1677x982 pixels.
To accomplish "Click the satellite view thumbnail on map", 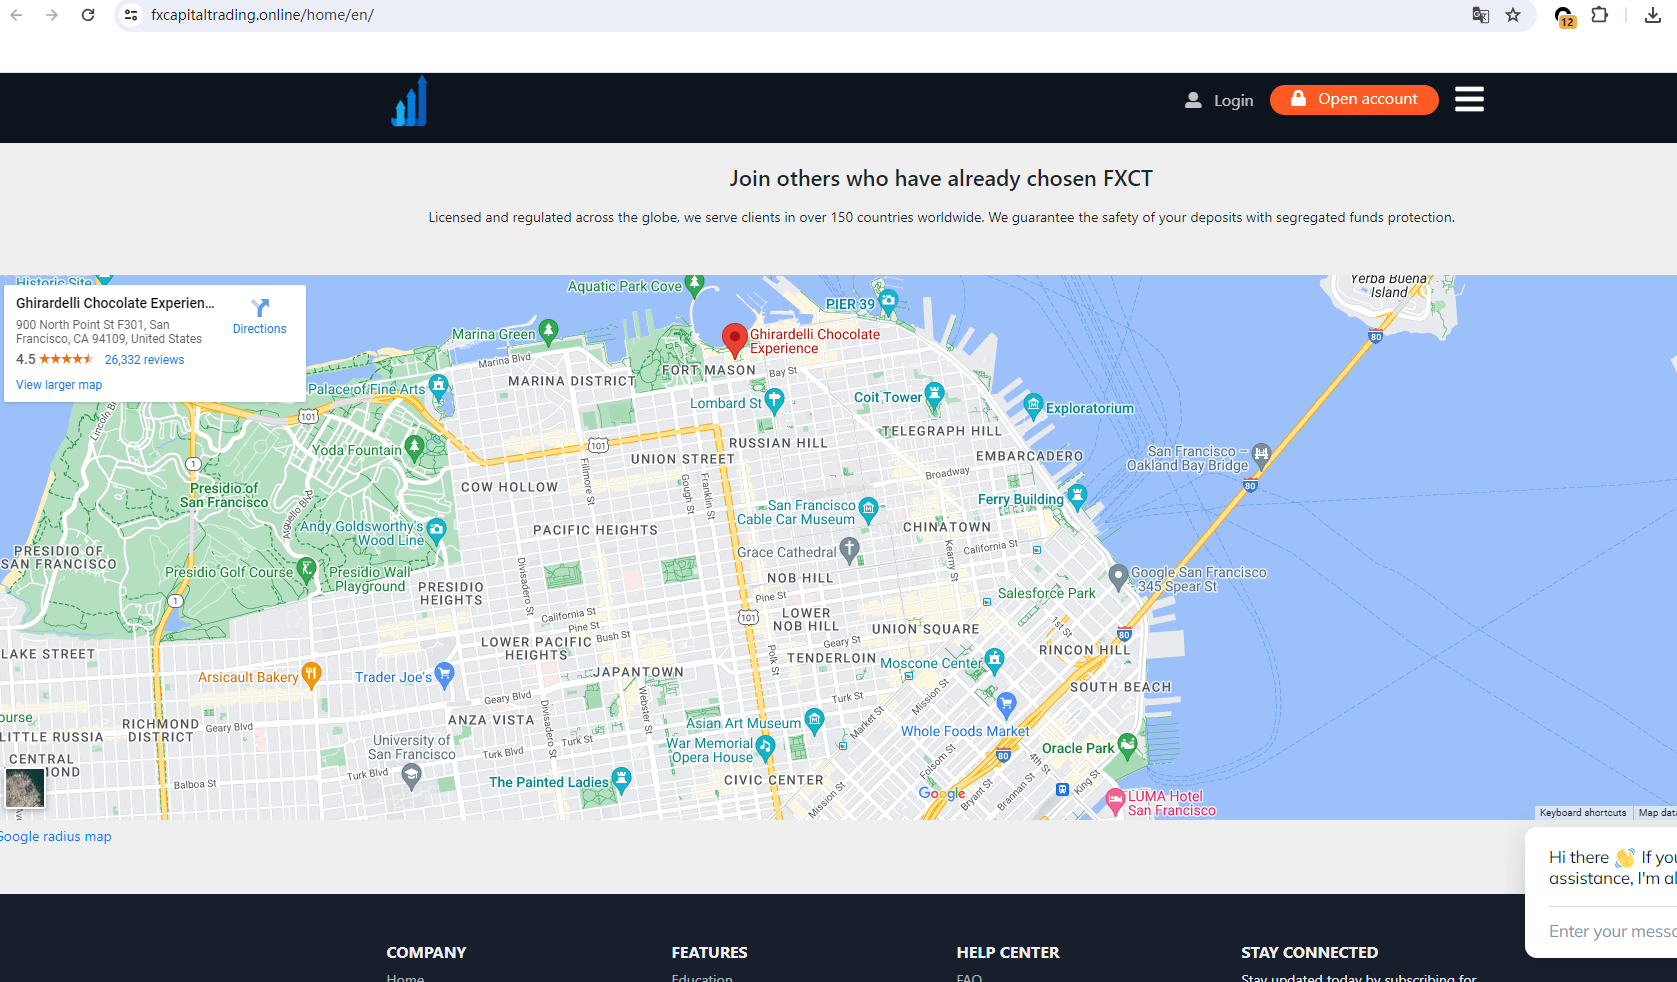I will (24, 788).
